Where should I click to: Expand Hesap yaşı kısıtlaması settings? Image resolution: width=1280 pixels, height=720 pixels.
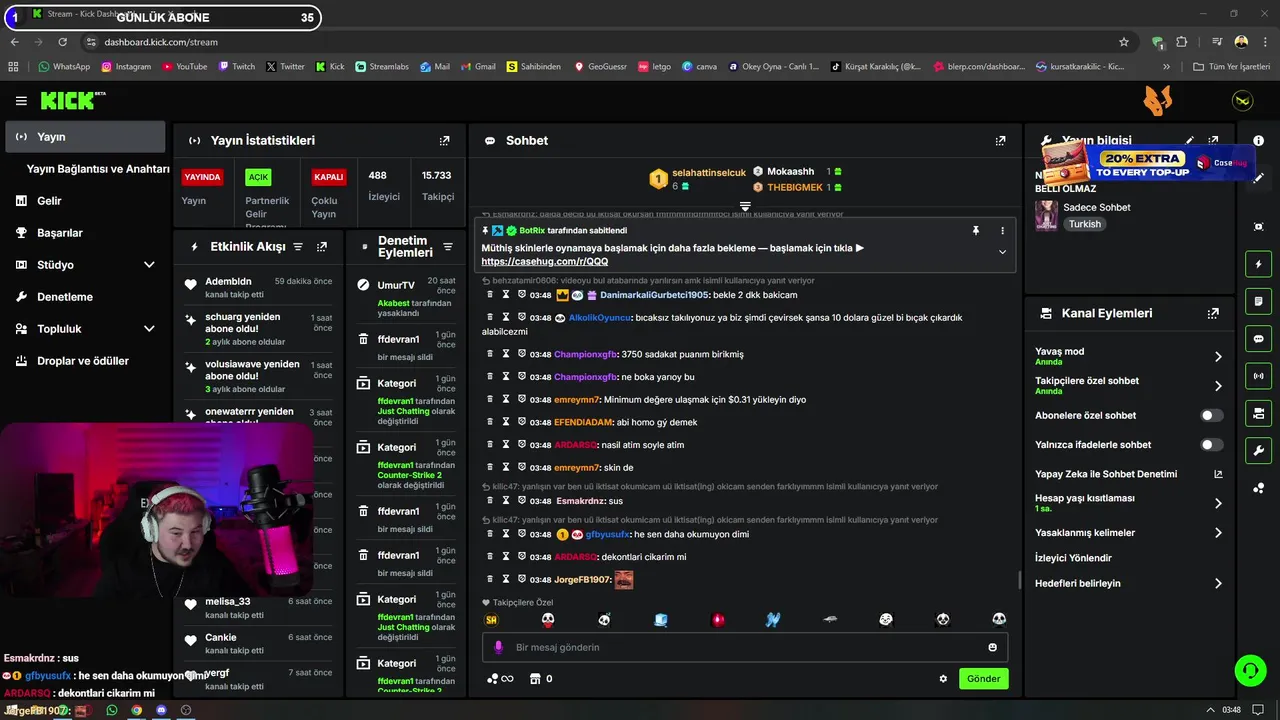tap(1218, 503)
